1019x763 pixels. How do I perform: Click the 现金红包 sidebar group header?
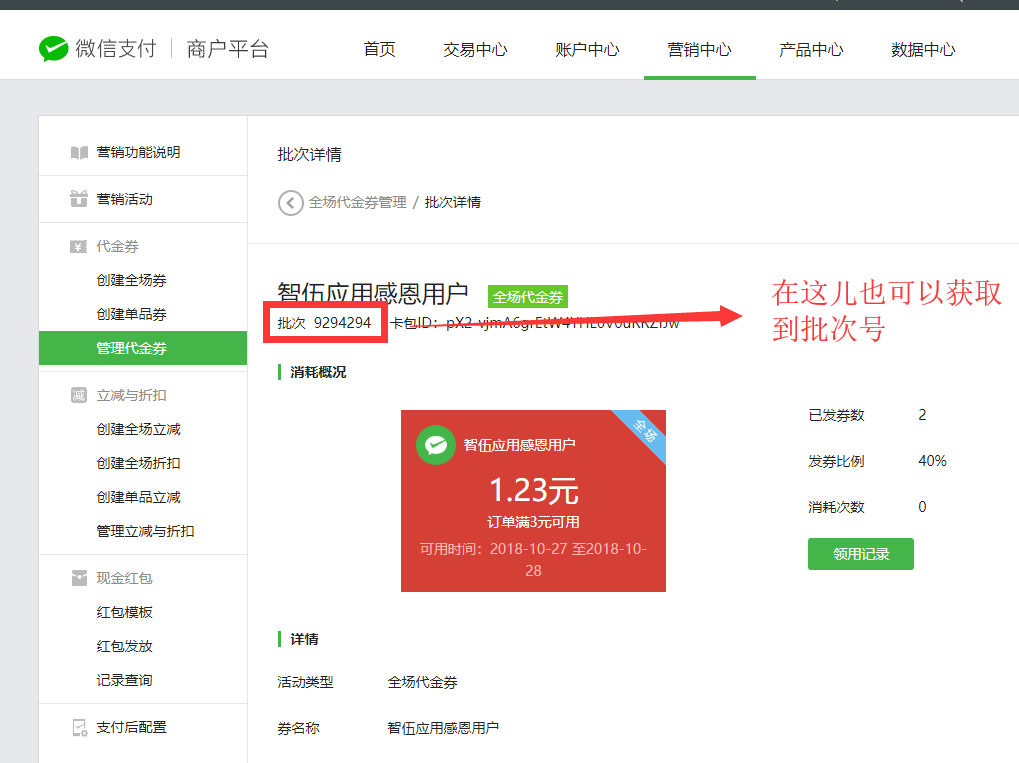click(125, 578)
